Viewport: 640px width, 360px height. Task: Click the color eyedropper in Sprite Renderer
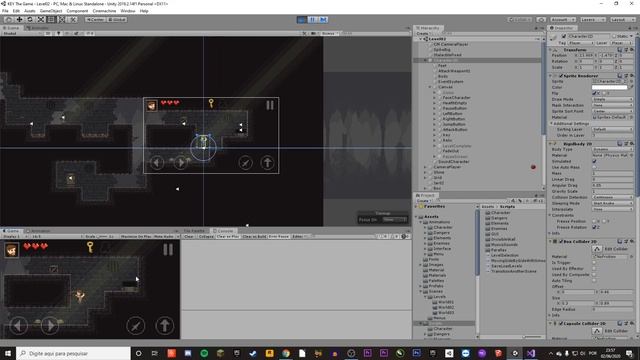631,87
